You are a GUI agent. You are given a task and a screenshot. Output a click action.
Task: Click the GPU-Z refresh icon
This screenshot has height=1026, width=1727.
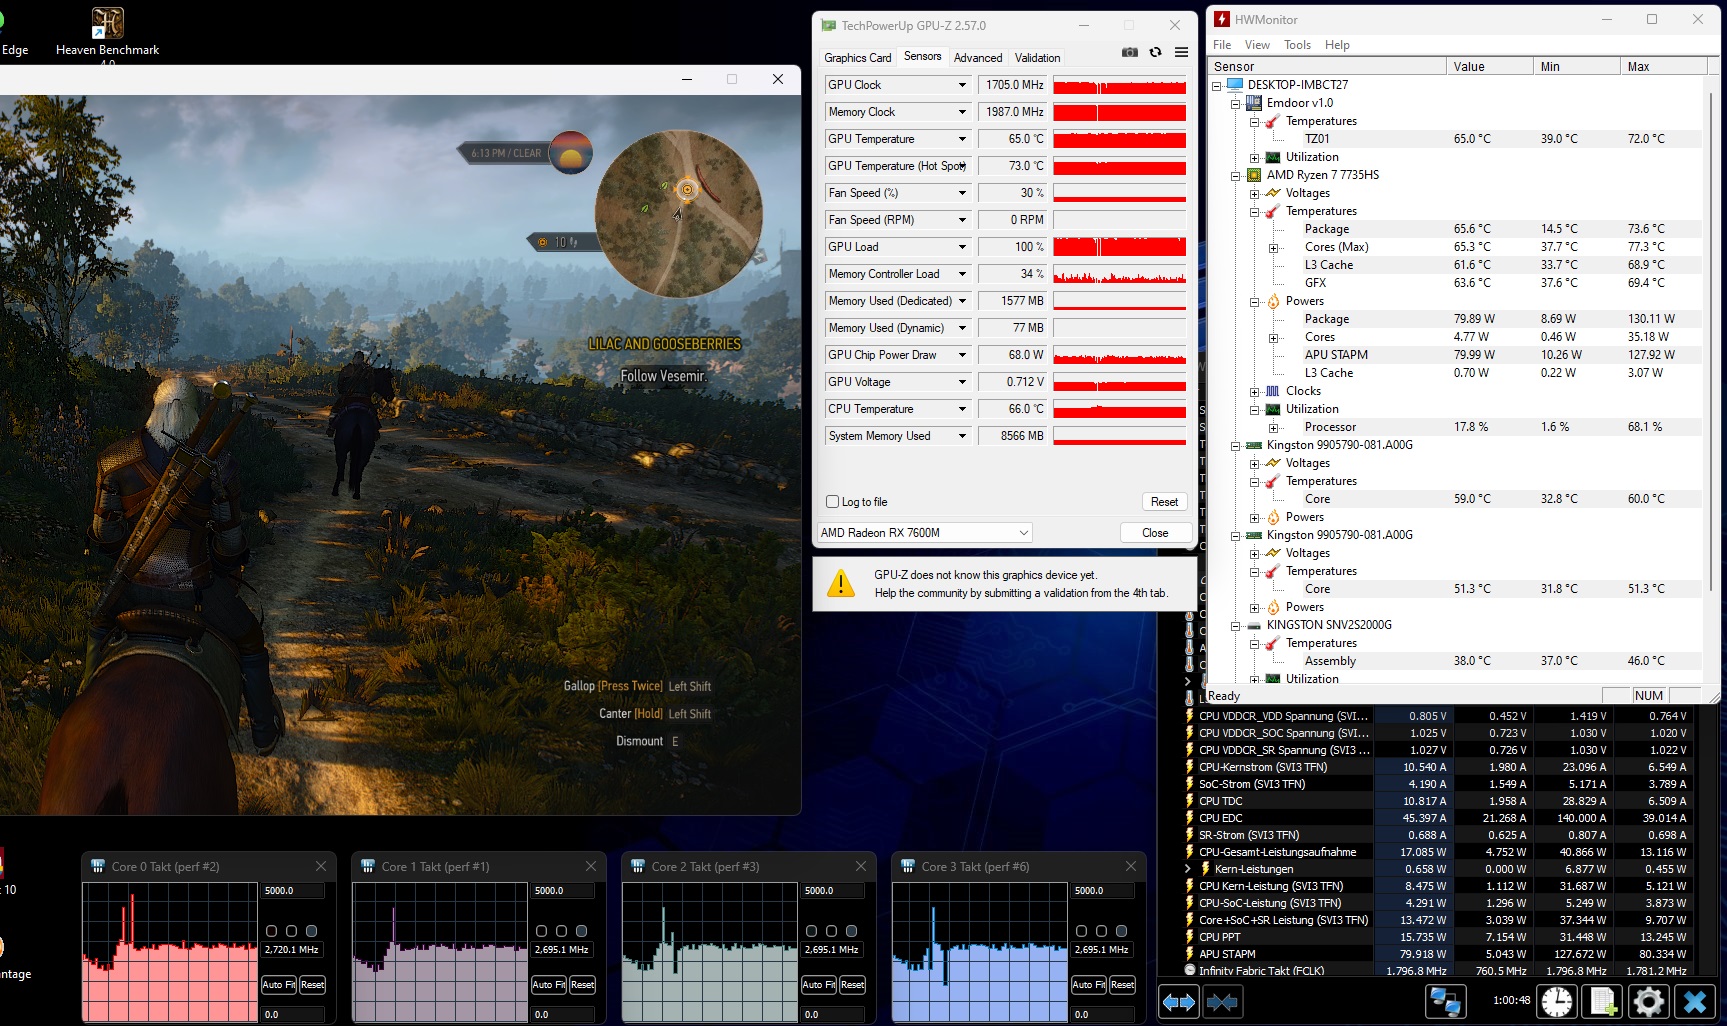coord(1155,52)
